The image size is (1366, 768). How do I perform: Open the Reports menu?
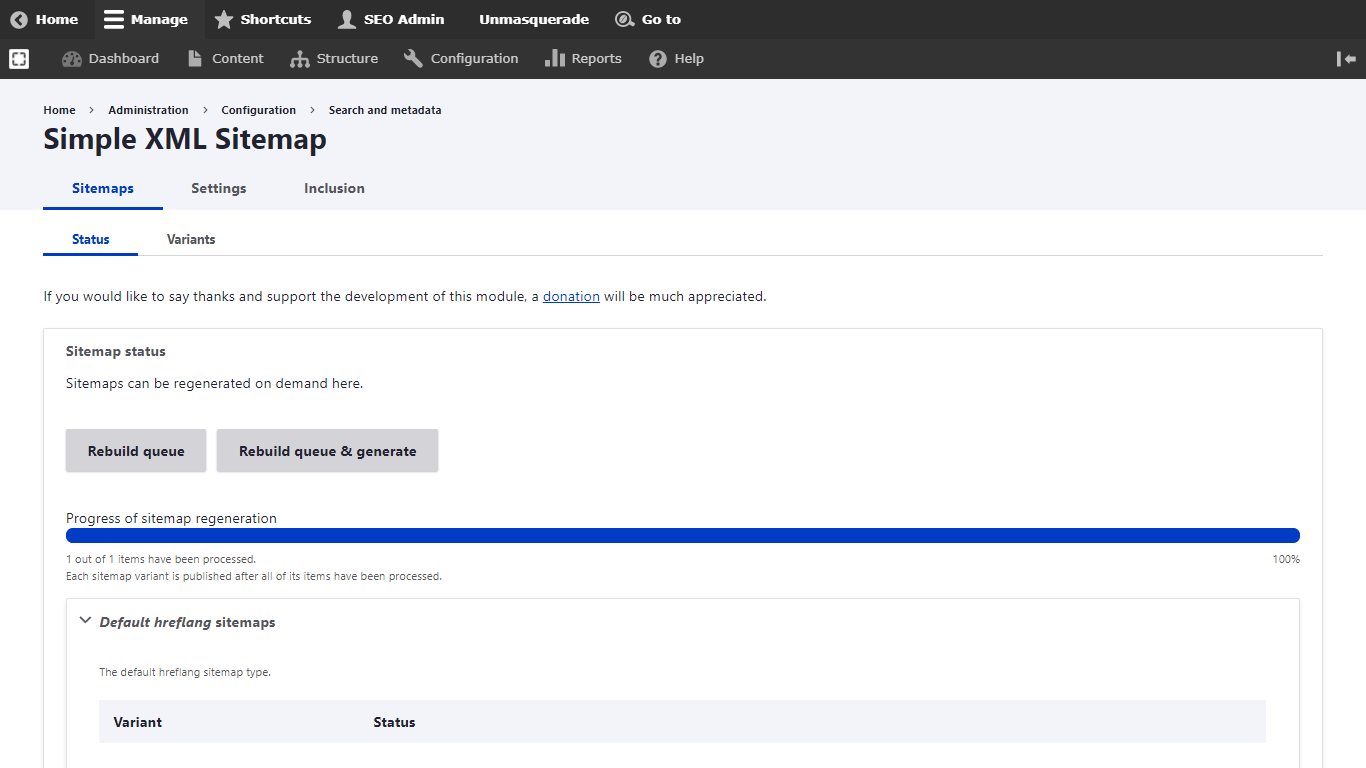coord(583,59)
